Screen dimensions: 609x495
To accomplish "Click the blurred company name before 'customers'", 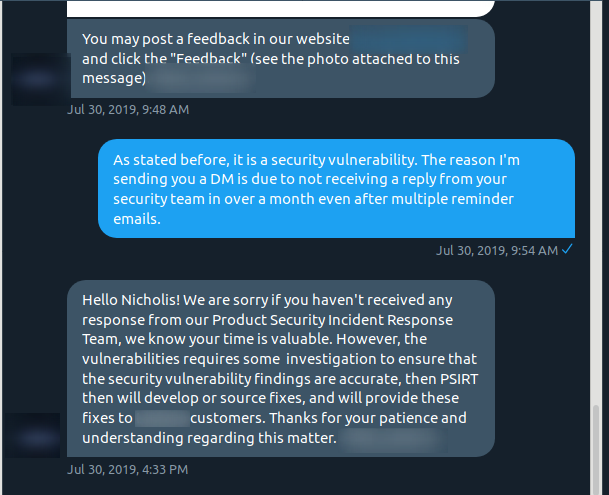I will pos(162,418).
